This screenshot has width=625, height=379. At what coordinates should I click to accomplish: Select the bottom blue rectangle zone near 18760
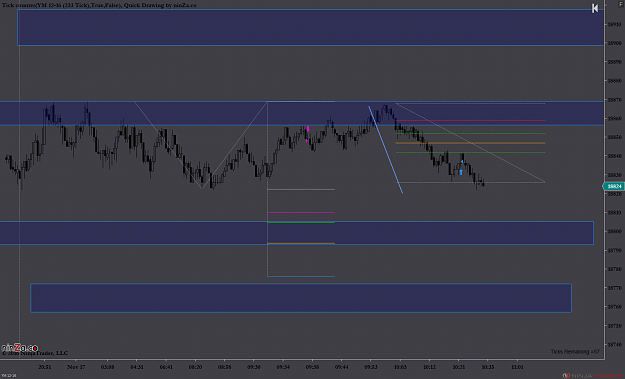301,298
